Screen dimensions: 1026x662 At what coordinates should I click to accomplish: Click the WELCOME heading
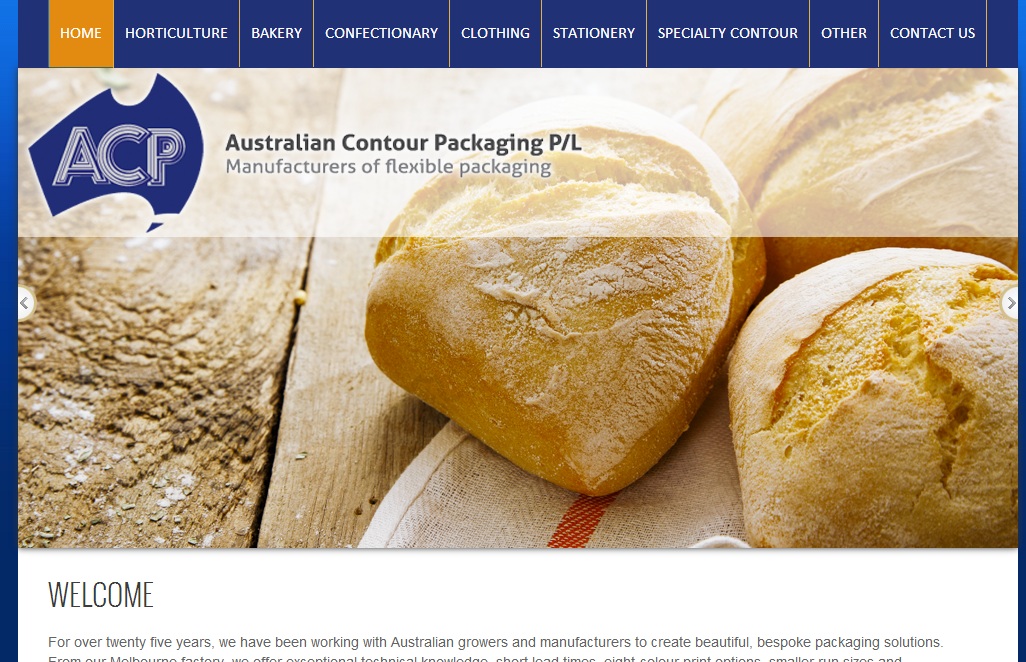101,595
